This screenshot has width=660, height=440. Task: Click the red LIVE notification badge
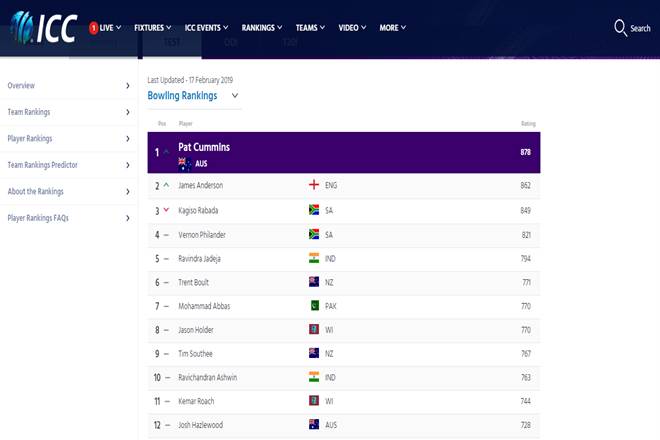tap(94, 28)
